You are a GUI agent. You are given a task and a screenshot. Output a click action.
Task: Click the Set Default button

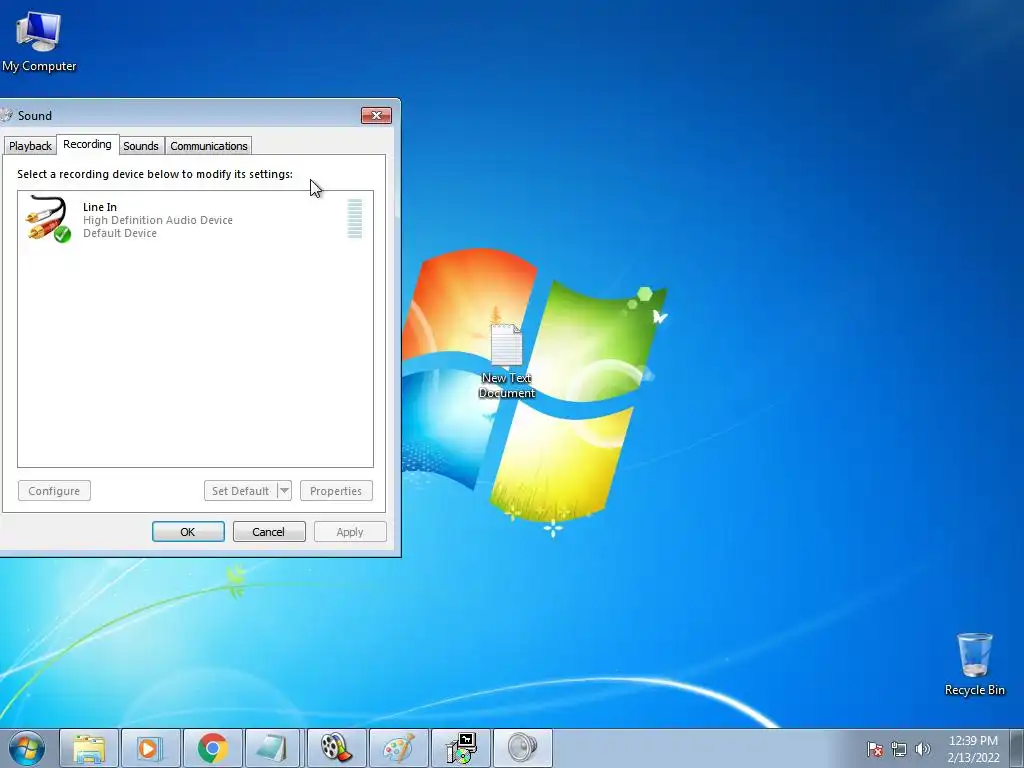click(x=240, y=490)
